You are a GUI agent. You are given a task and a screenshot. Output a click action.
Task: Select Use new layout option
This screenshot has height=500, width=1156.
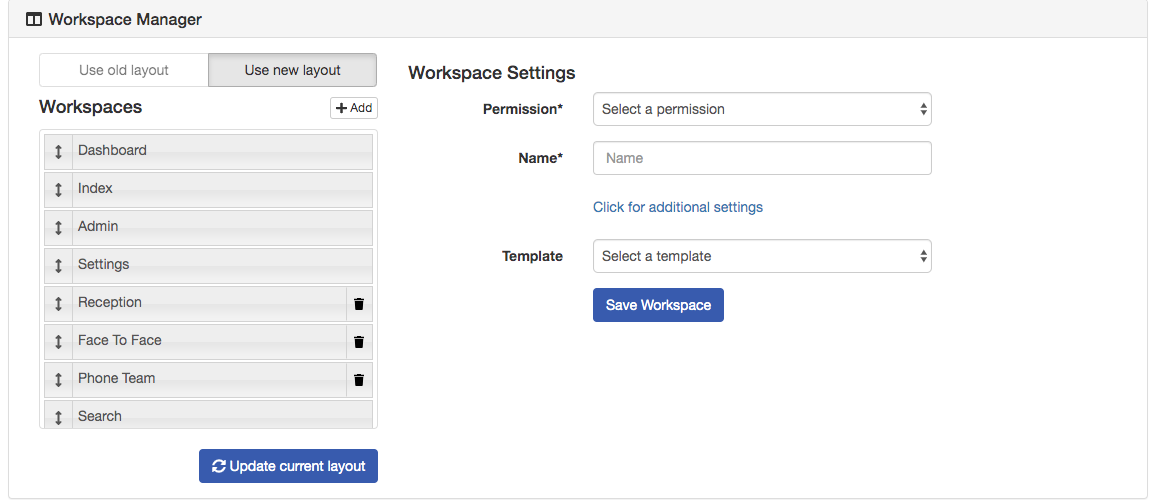tap(293, 70)
